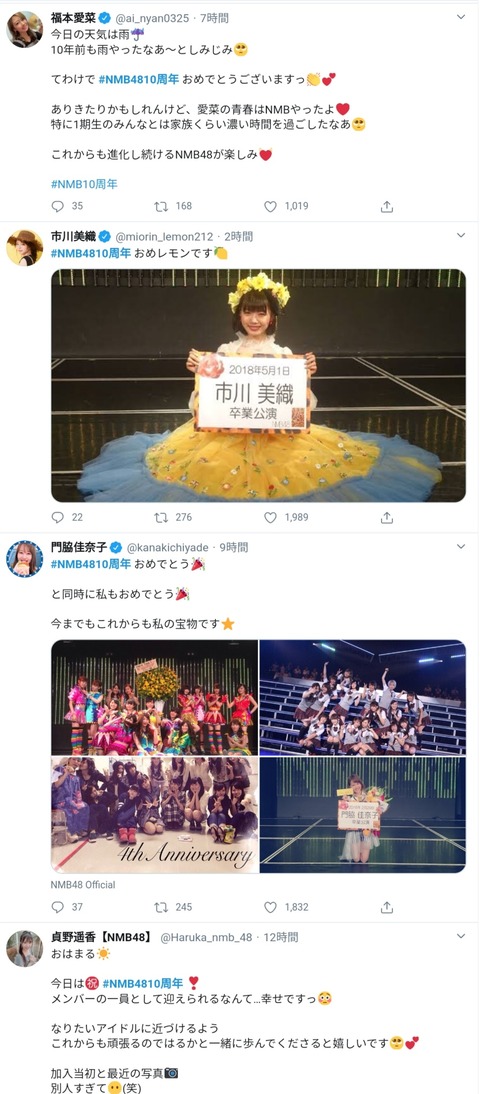Like 門脇佳奈子's tweet with 1,832 likes
Viewport: 480px width, 1094px height.
(270, 907)
